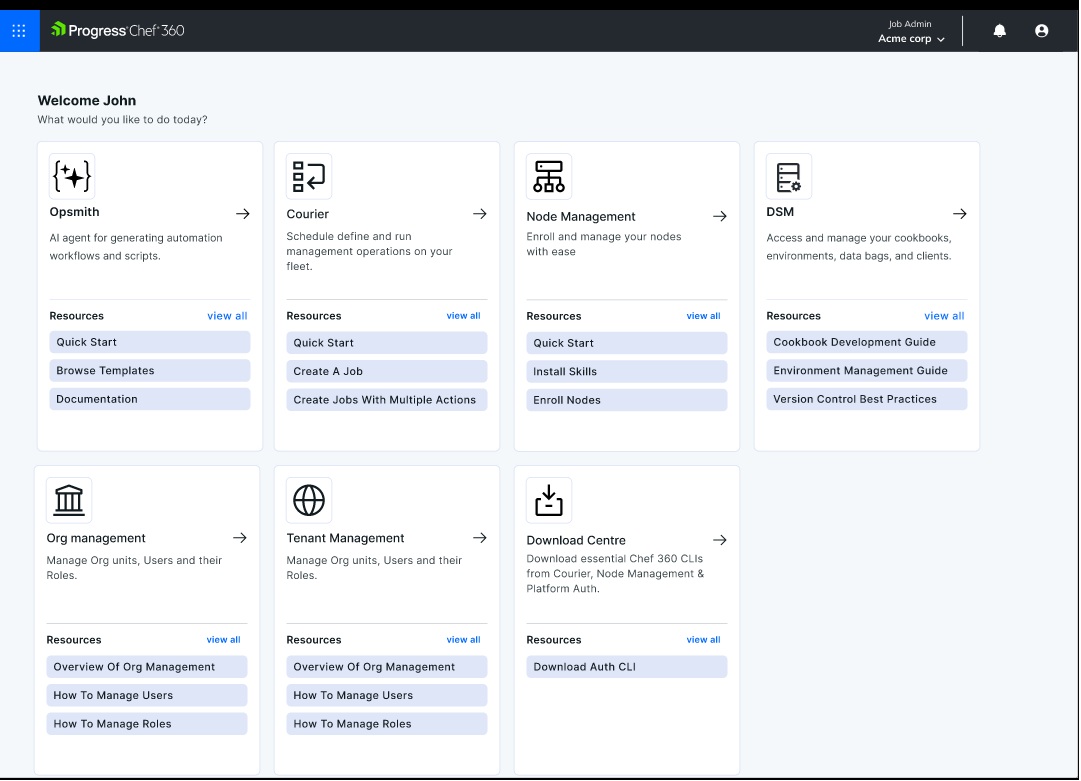Open Download Auth CLI resource
The height and width of the screenshot is (781, 1081).
pos(627,667)
